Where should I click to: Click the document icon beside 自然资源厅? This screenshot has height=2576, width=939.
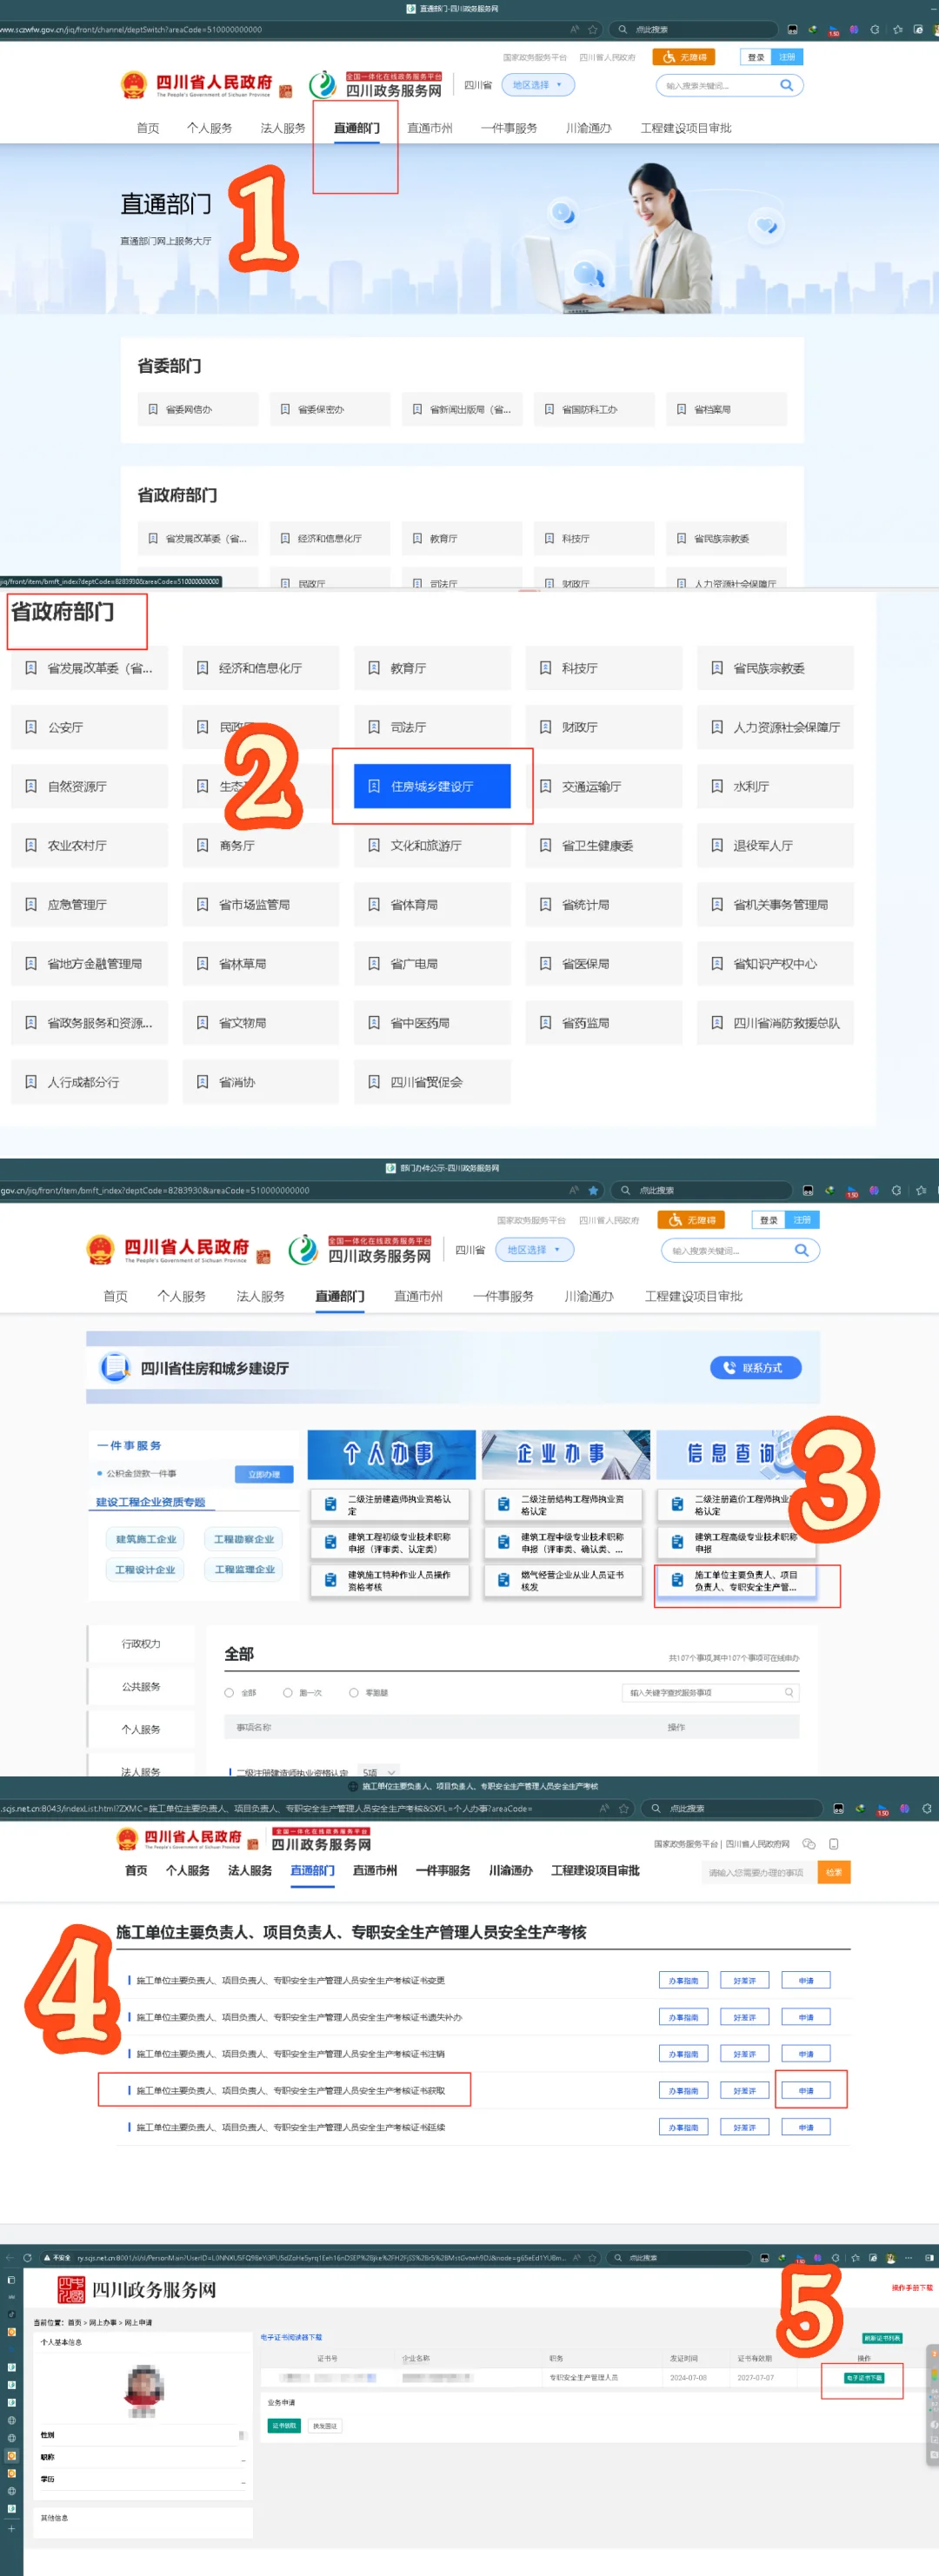coord(31,786)
